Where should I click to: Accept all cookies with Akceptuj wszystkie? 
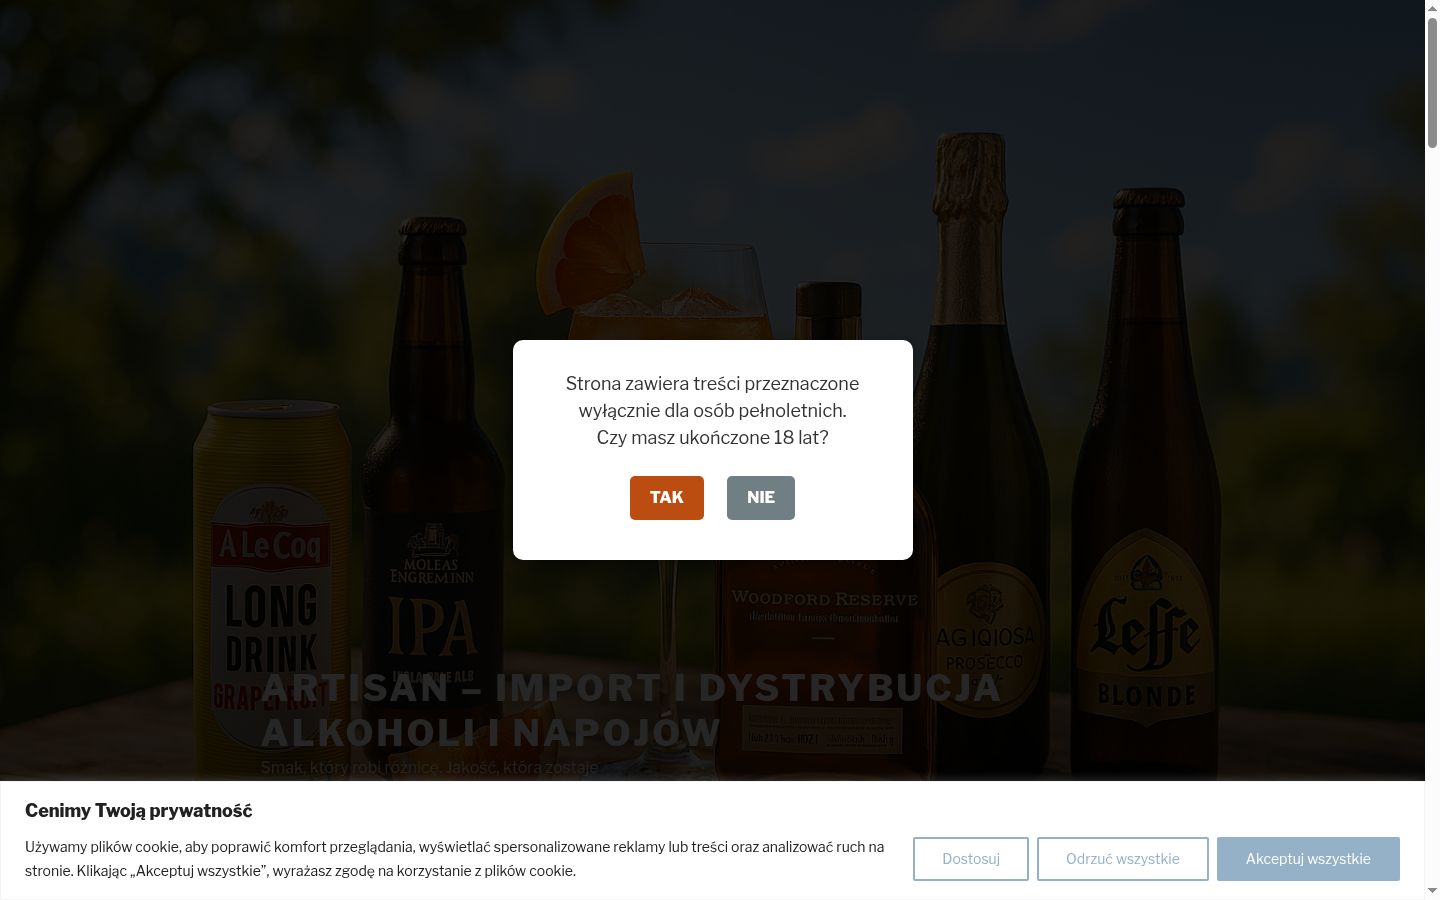(x=1308, y=859)
